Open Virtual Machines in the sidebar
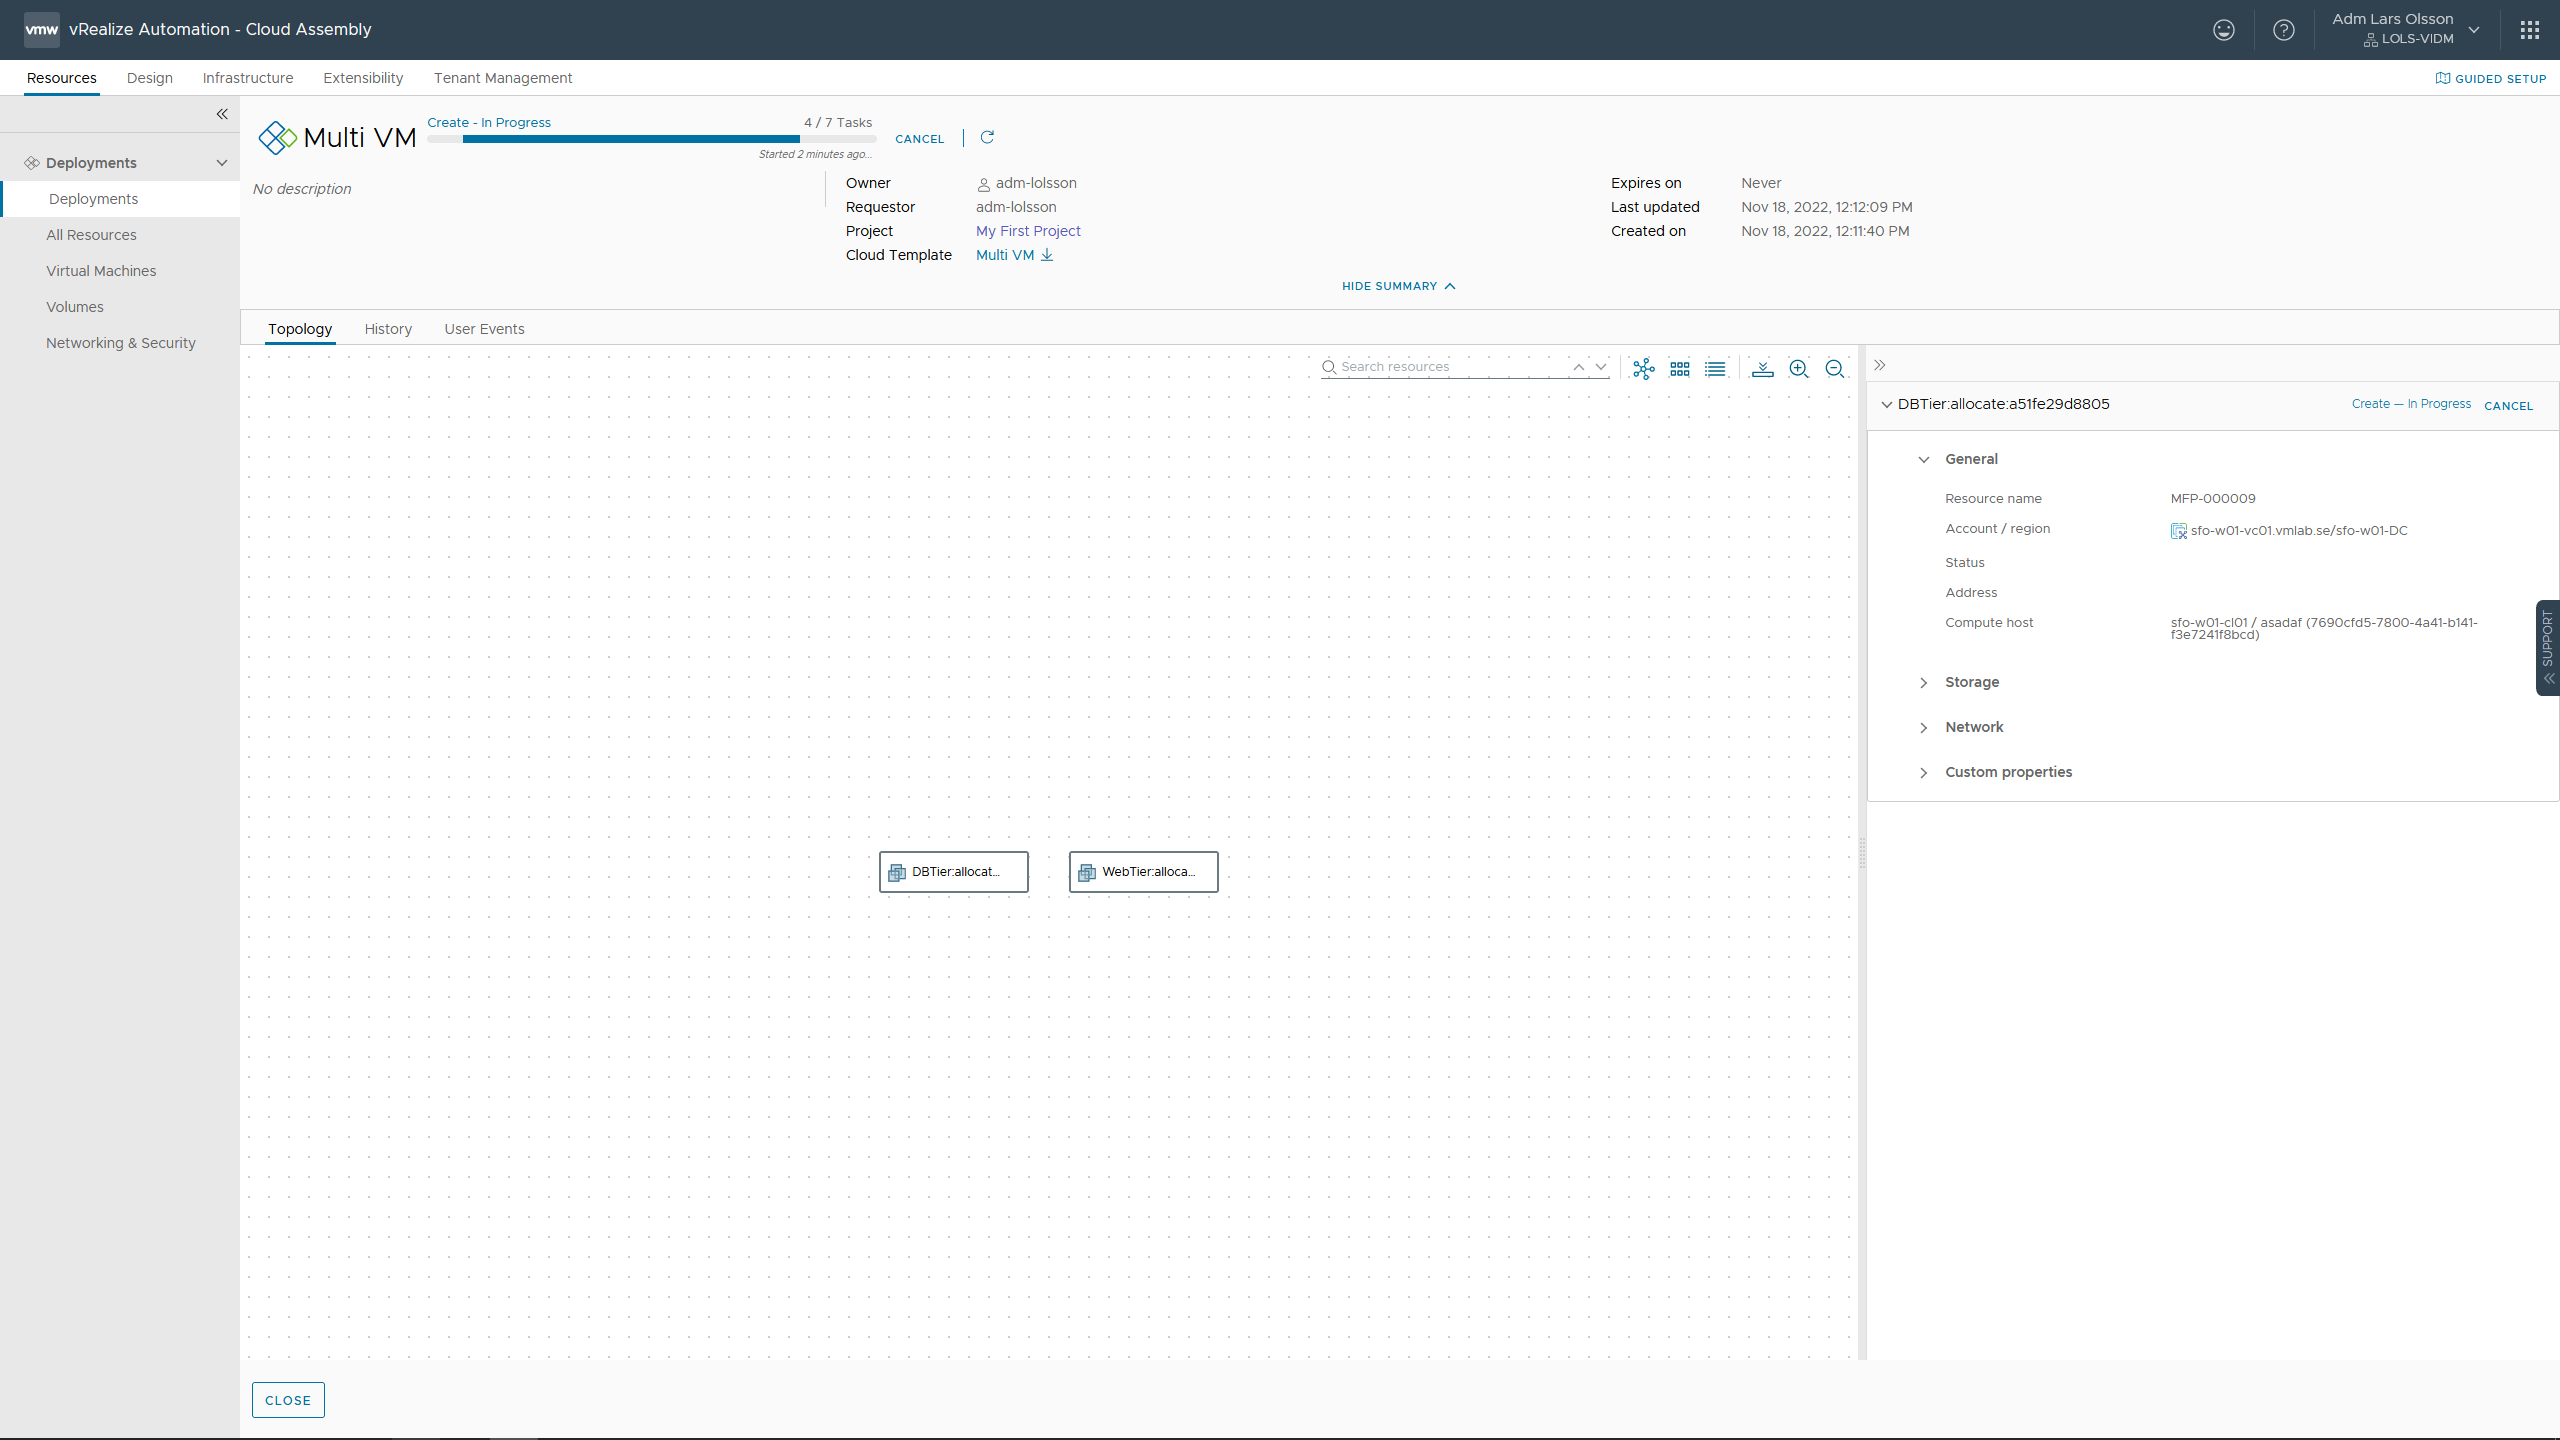This screenshot has height=1440, width=2560. tap(101, 271)
